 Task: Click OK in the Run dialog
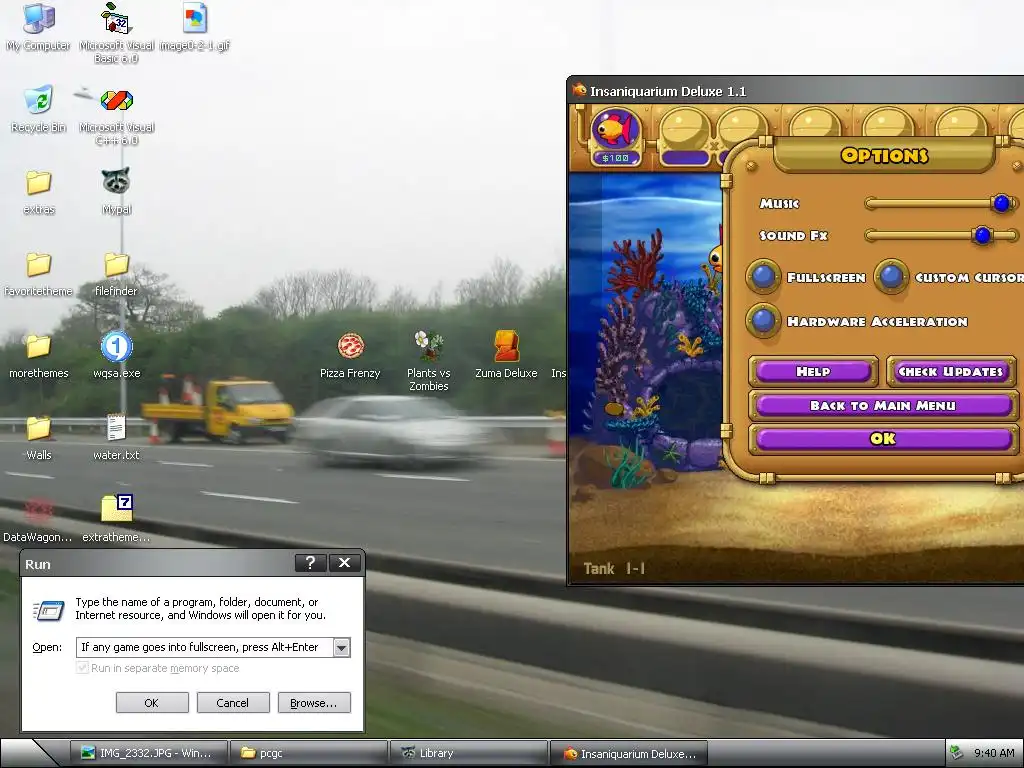coord(152,703)
